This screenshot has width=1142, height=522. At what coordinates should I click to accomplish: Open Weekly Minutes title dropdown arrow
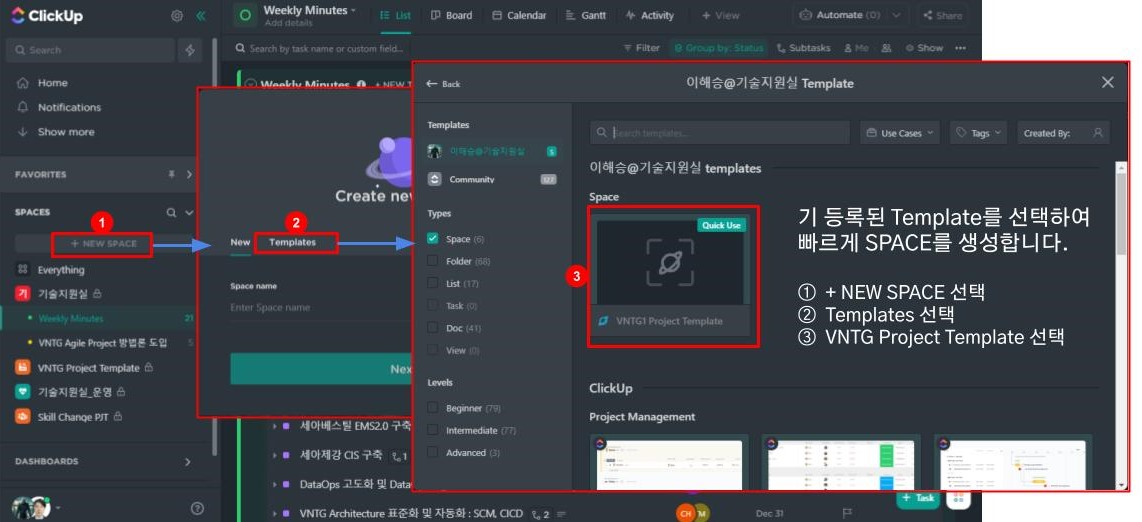point(354,10)
